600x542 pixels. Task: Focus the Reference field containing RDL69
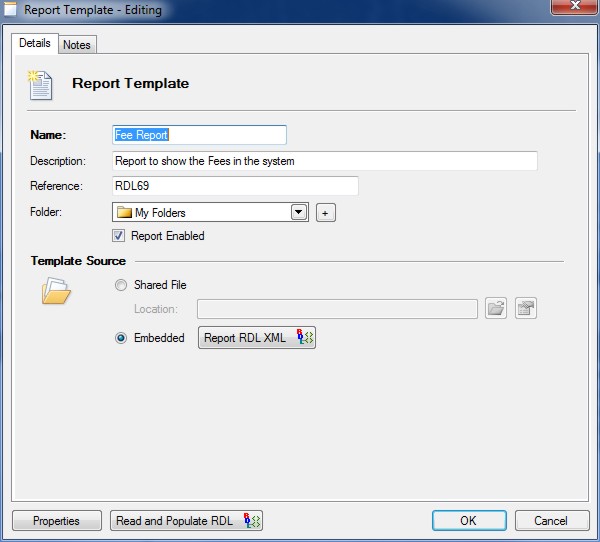pos(235,186)
